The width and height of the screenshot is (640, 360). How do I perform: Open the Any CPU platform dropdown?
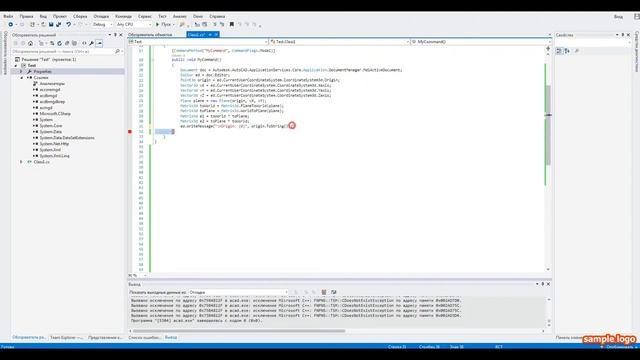(133, 24)
